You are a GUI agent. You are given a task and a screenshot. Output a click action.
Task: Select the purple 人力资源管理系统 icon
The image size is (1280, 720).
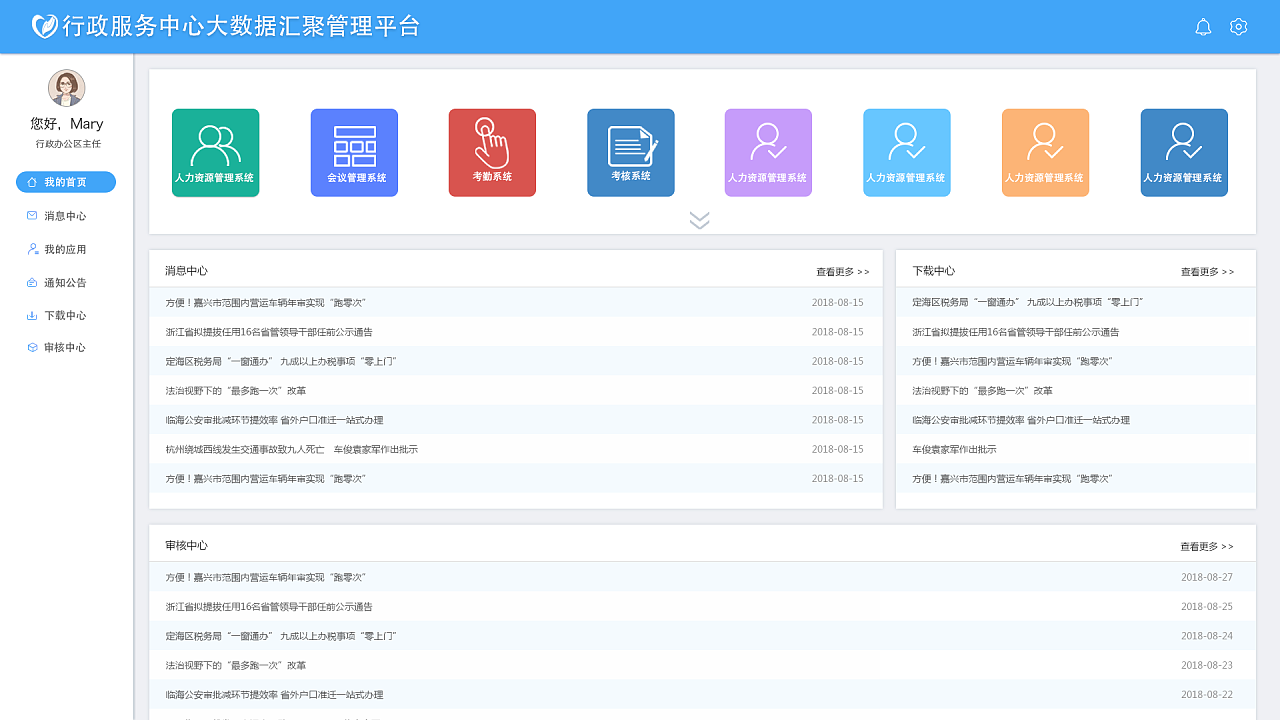coord(768,152)
